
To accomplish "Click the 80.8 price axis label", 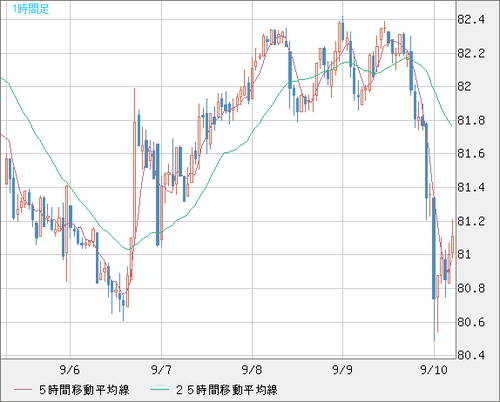I will (x=471, y=288).
